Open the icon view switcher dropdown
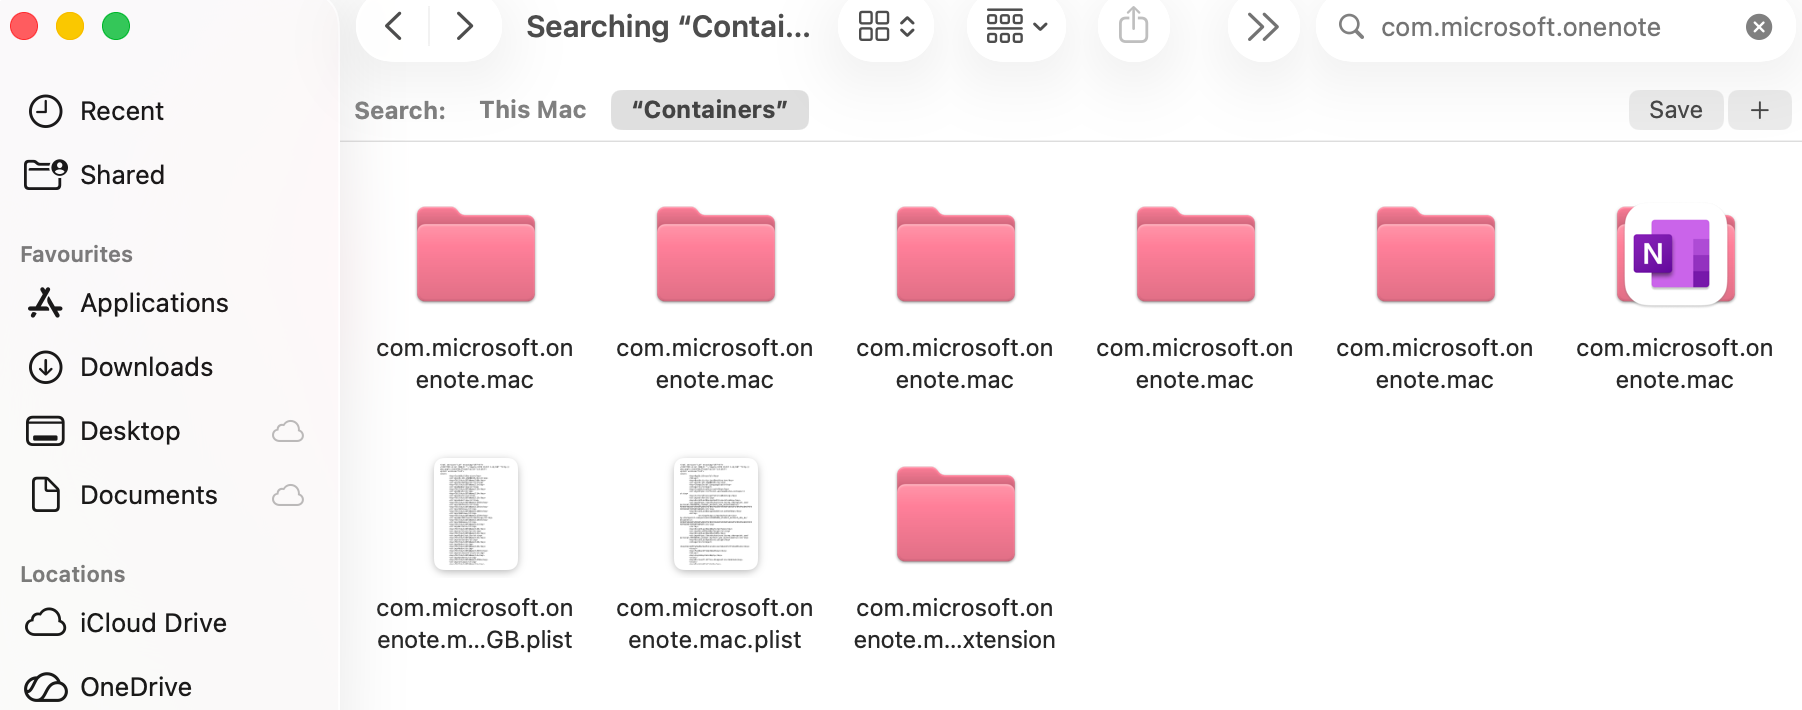This screenshot has height=710, width=1802. [886, 26]
